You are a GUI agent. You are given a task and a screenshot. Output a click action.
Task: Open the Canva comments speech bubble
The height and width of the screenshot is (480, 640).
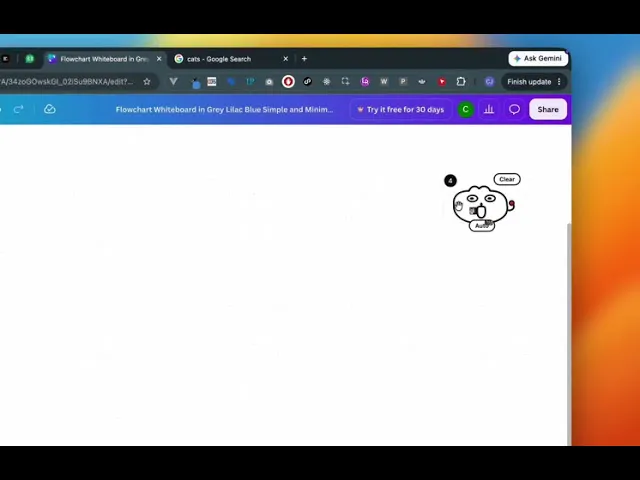coord(514,109)
